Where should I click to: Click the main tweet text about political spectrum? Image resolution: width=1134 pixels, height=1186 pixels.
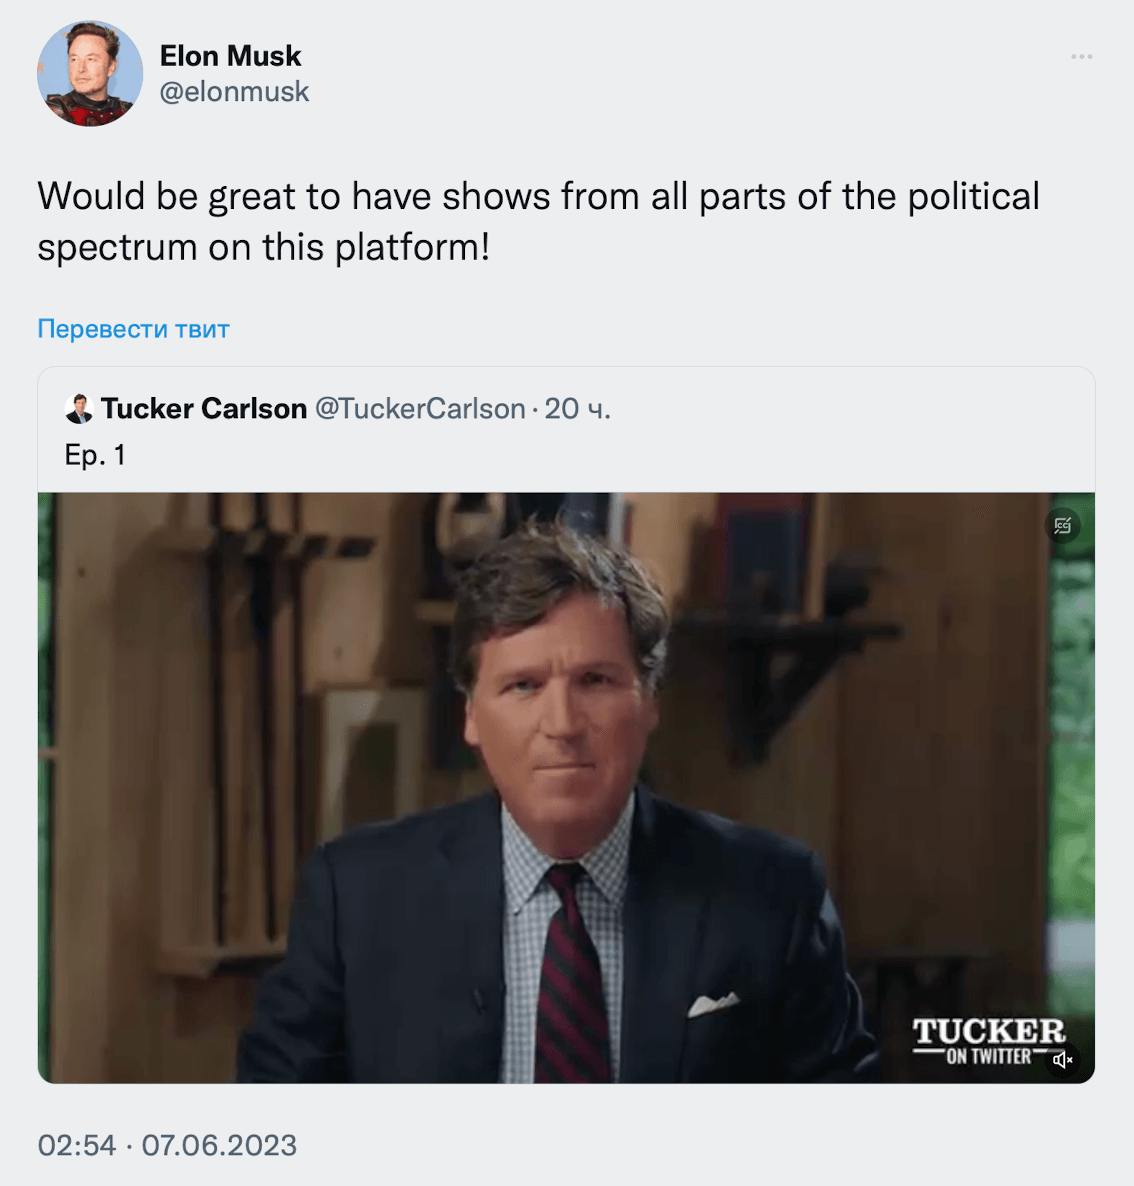pos(538,221)
